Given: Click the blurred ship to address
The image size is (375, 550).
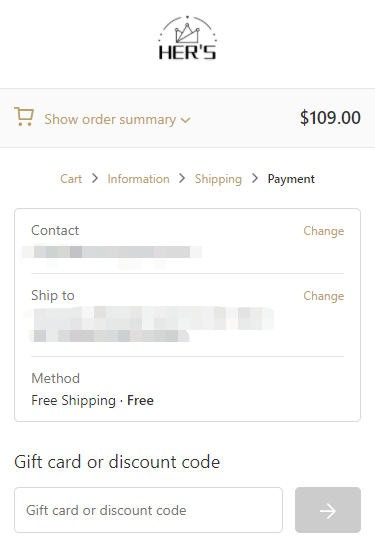Looking at the screenshot, I should tap(147, 325).
